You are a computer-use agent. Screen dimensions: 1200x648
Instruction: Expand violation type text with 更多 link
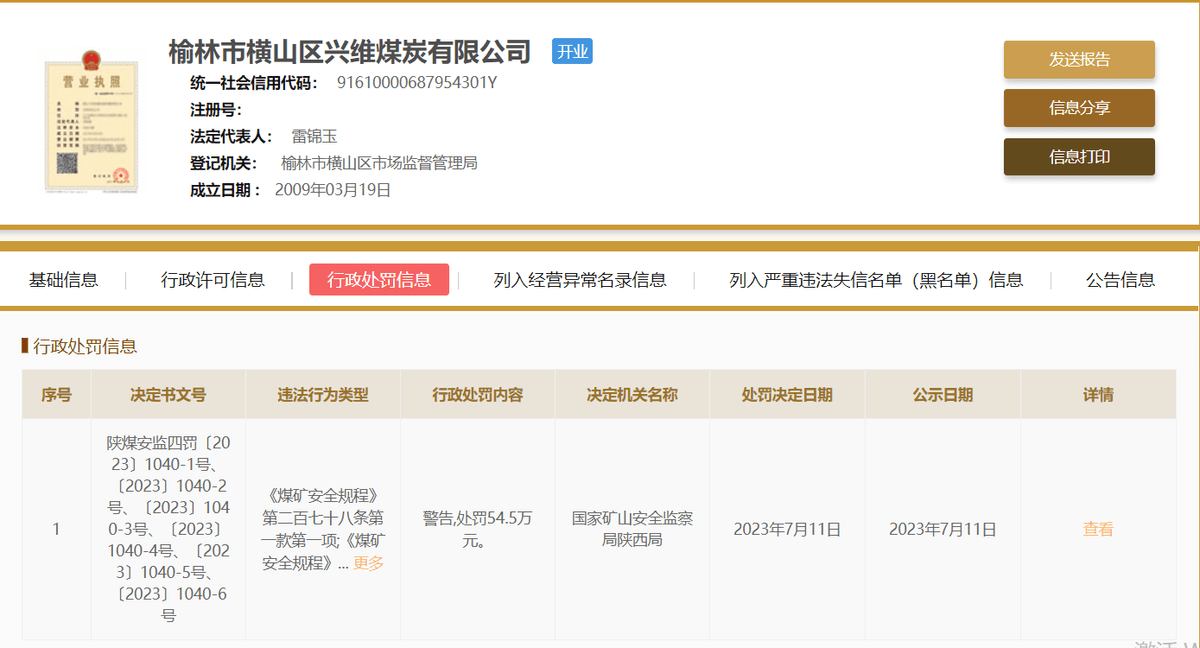pos(368,563)
